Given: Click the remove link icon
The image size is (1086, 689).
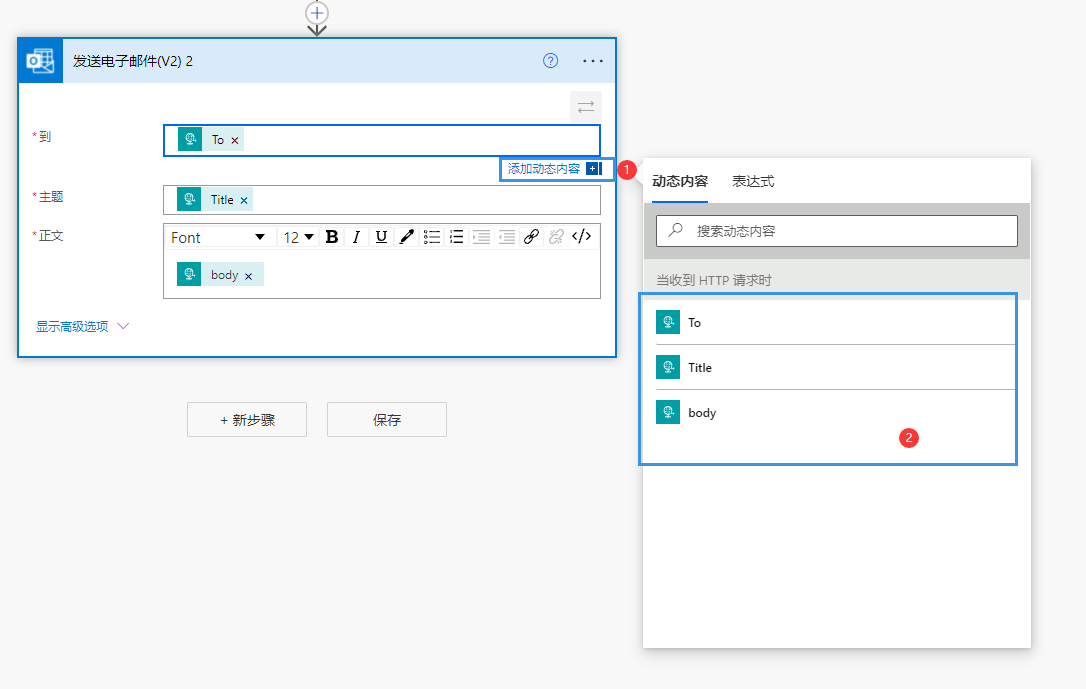Looking at the screenshot, I should click(556, 237).
